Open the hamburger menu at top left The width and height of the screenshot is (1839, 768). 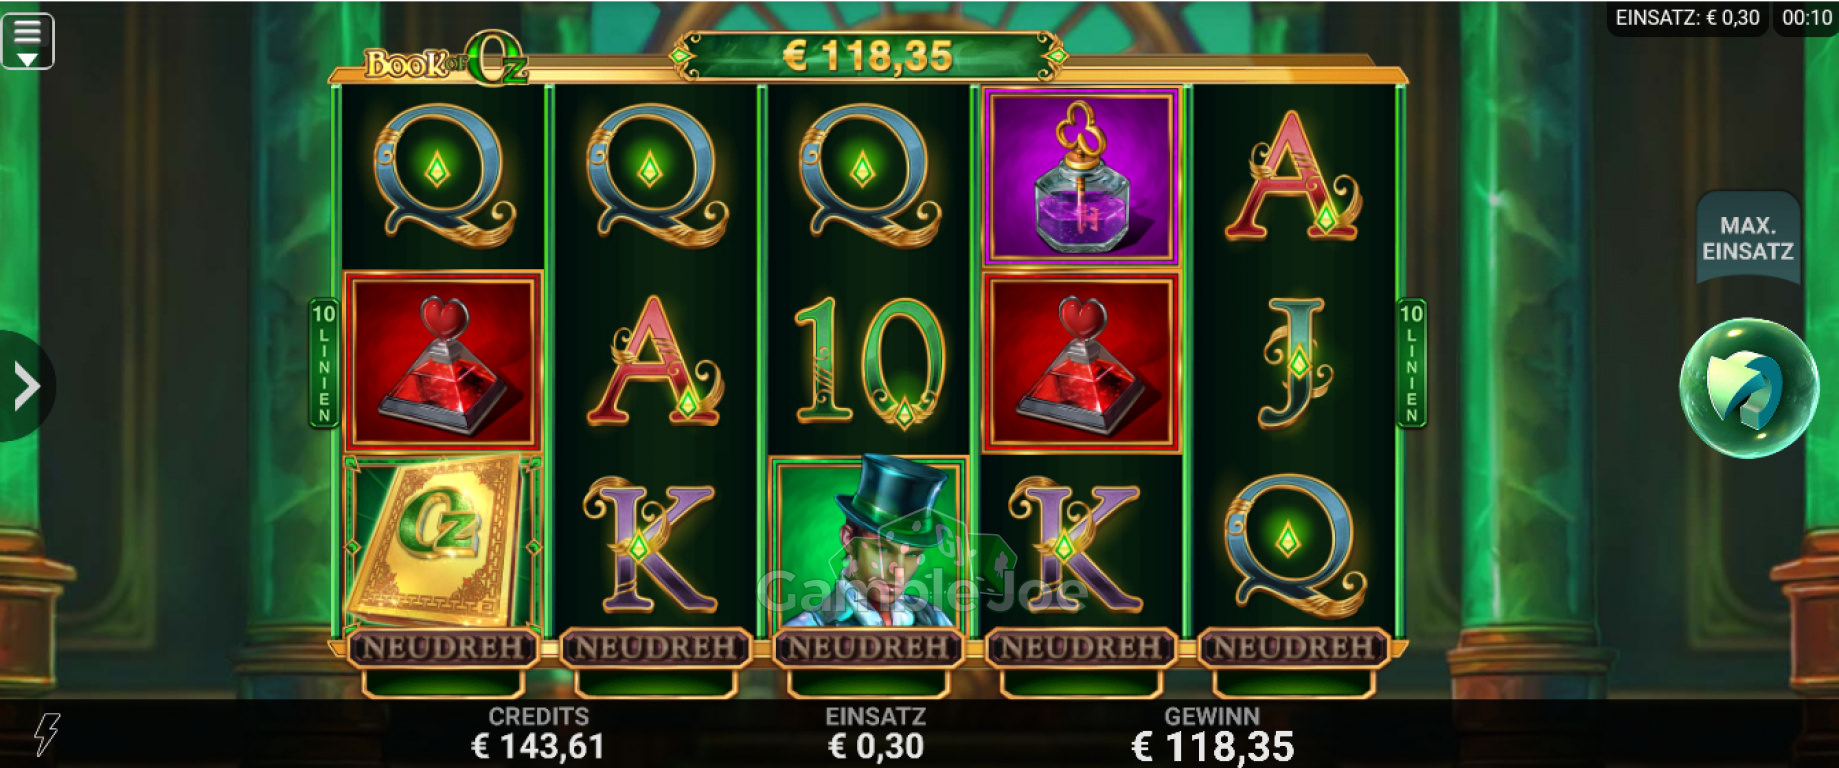click(x=28, y=41)
